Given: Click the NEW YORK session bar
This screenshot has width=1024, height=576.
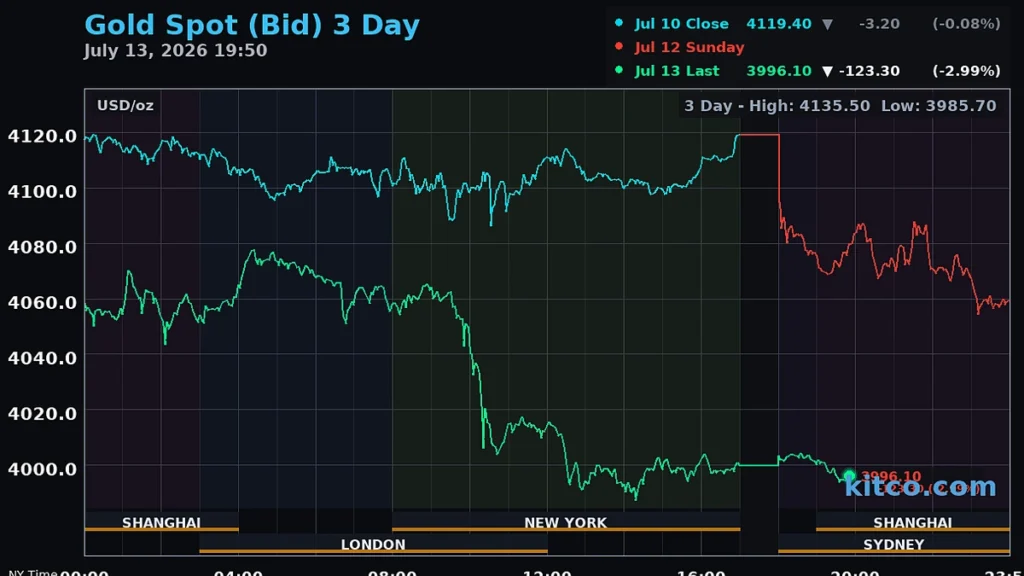Looking at the screenshot, I should pos(566,523).
